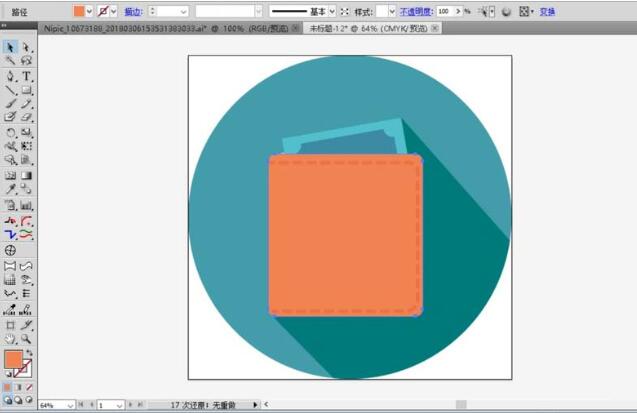Select the Rectangle shape tool
Viewport: 637px width, 413px height.
click(26, 90)
